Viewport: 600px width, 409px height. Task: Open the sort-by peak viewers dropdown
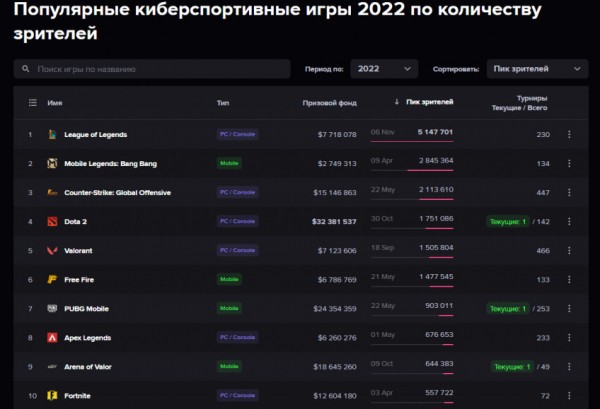[x=537, y=69]
